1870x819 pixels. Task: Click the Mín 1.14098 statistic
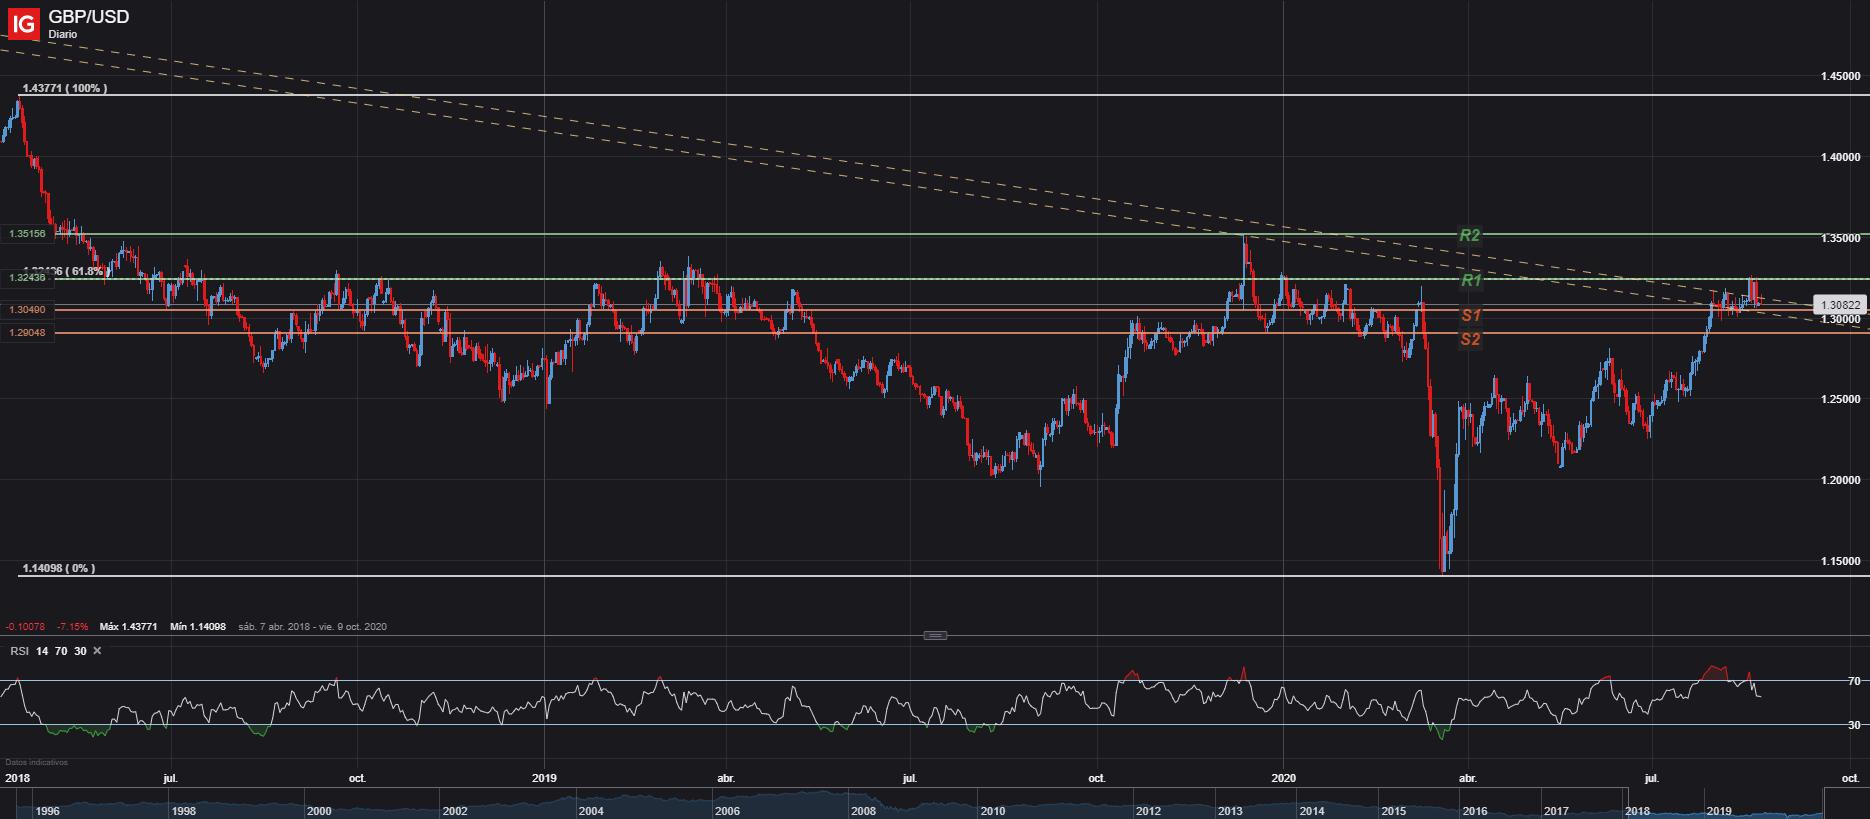click(x=198, y=627)
